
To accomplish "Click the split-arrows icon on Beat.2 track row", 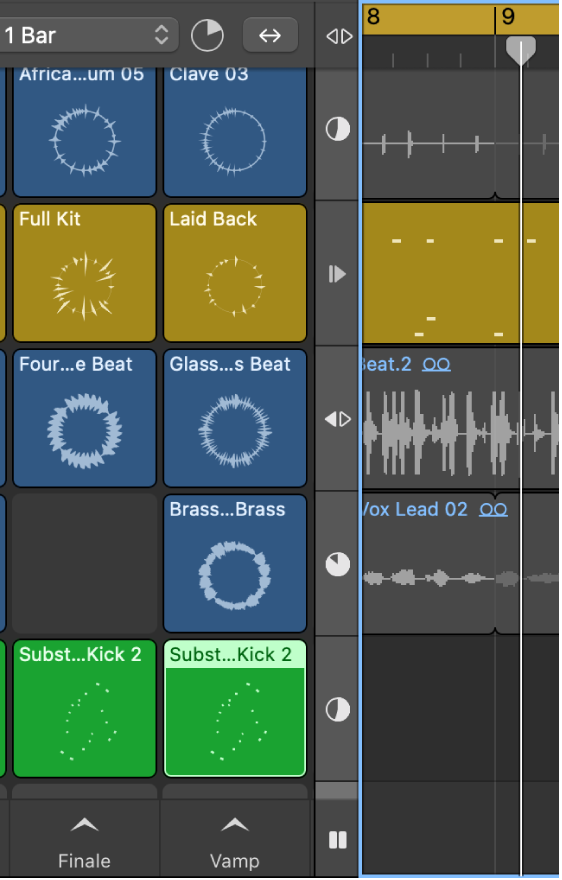I will point(338,419).
